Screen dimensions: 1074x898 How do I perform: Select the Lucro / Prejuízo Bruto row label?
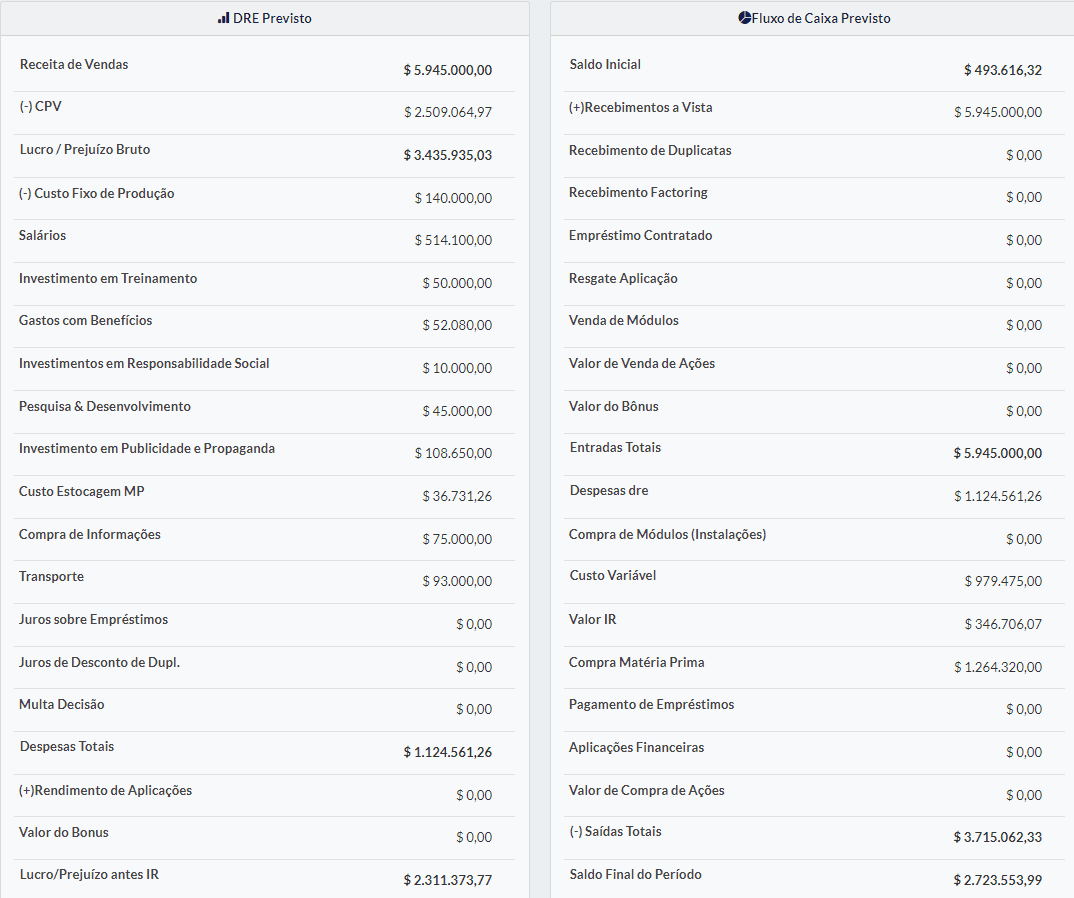[x=85, y=150]
